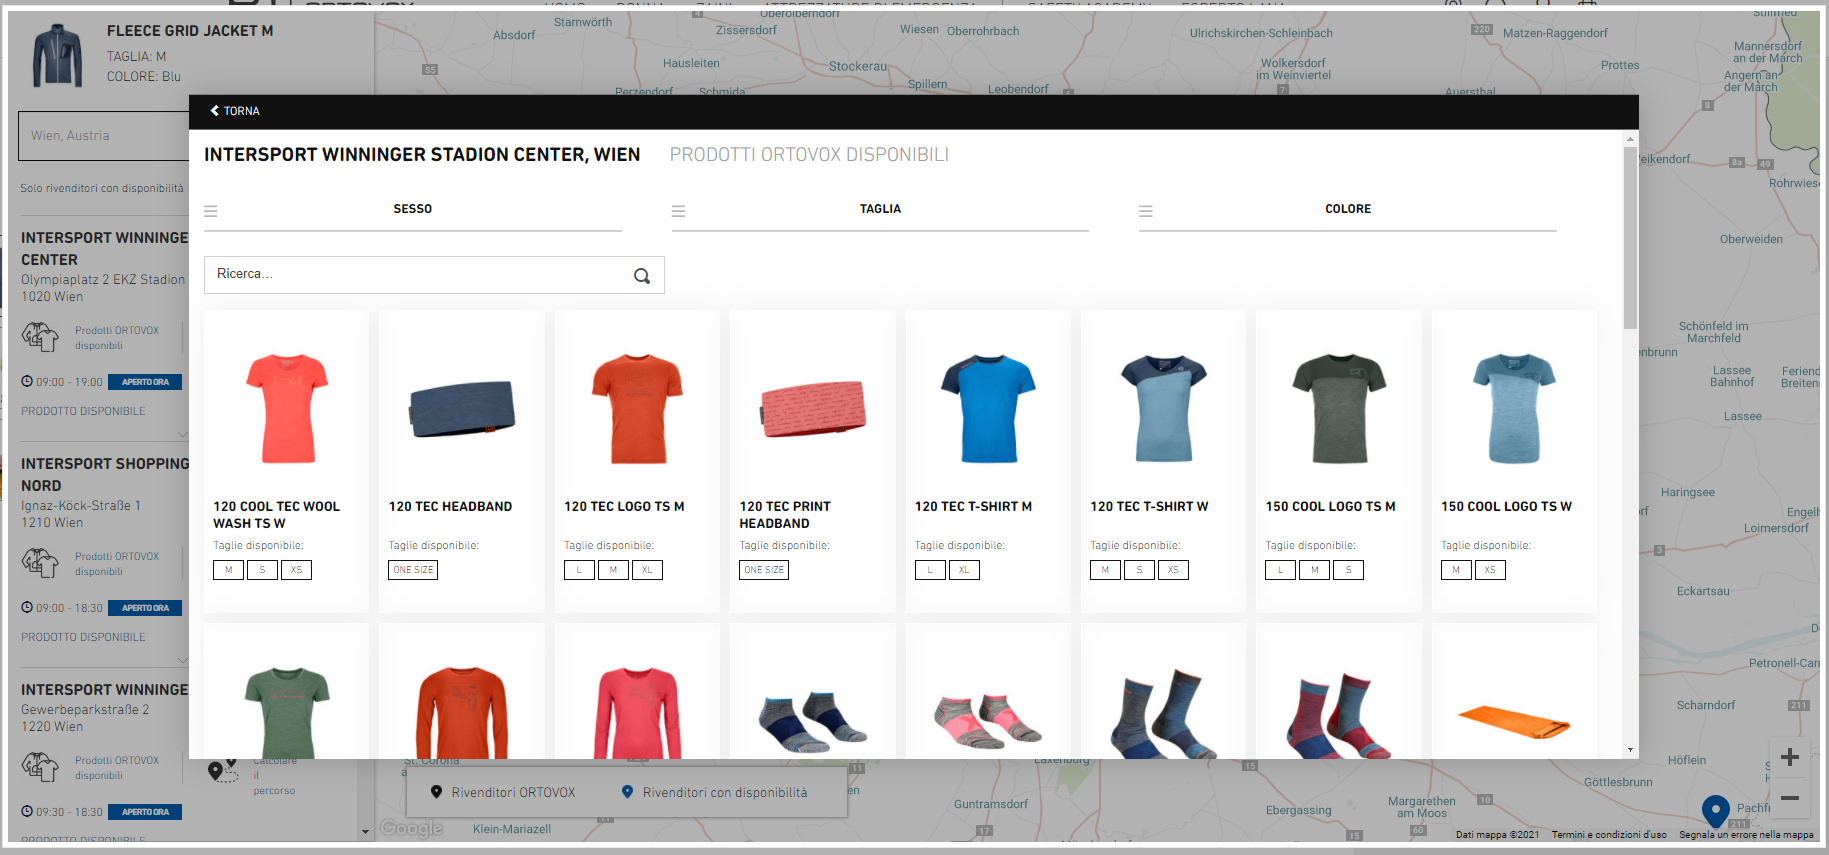1829x855 pixels.
Task: Select ONE SIZE for 120 Tec Print Headband
Action: click(764, 570)
